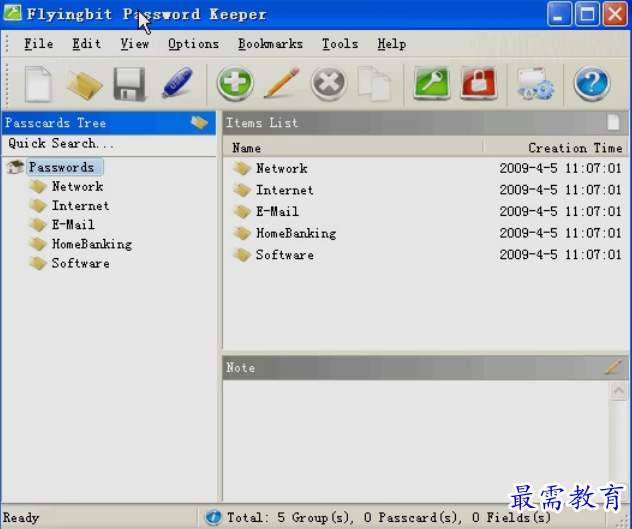The width and height of the screenshot is (632, 529).
Task: Open the File menu
Action: (x=39, y=44)
